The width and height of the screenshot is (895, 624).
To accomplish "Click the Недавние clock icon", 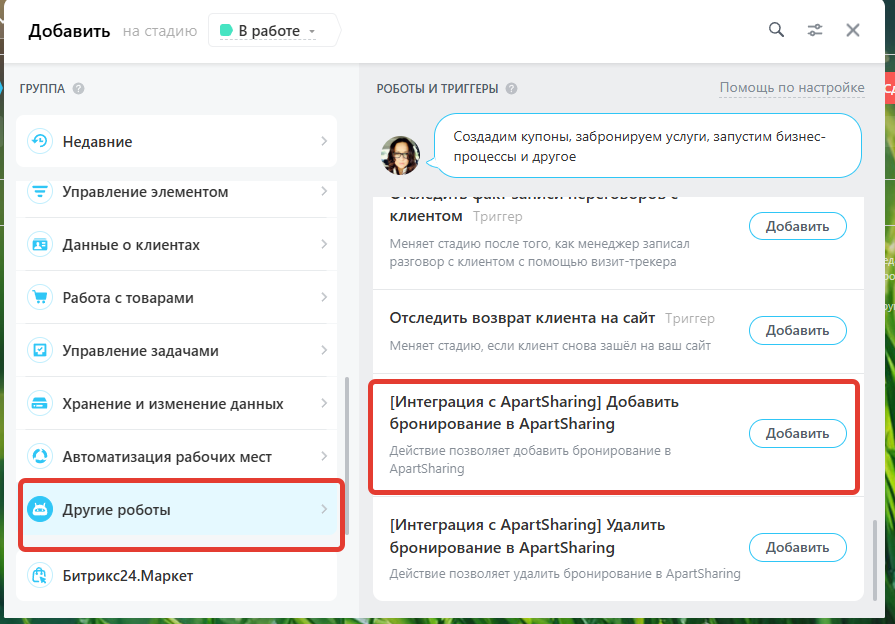I will (x=40, y=141).
